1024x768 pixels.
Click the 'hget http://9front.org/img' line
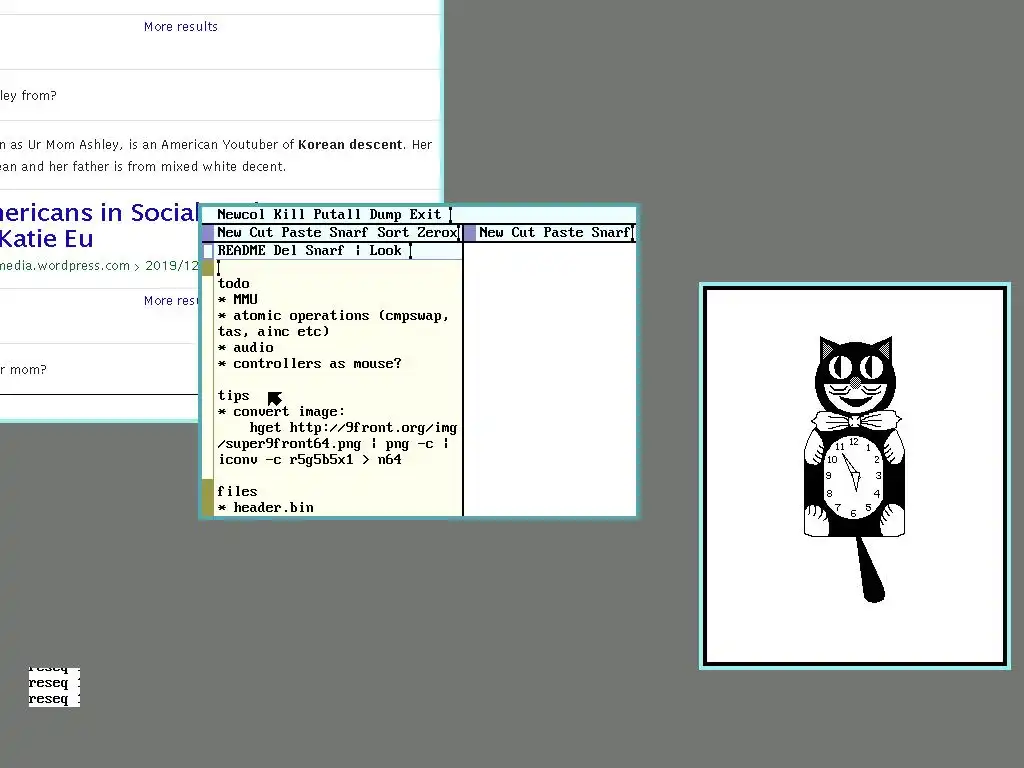(x=353, y=428)
